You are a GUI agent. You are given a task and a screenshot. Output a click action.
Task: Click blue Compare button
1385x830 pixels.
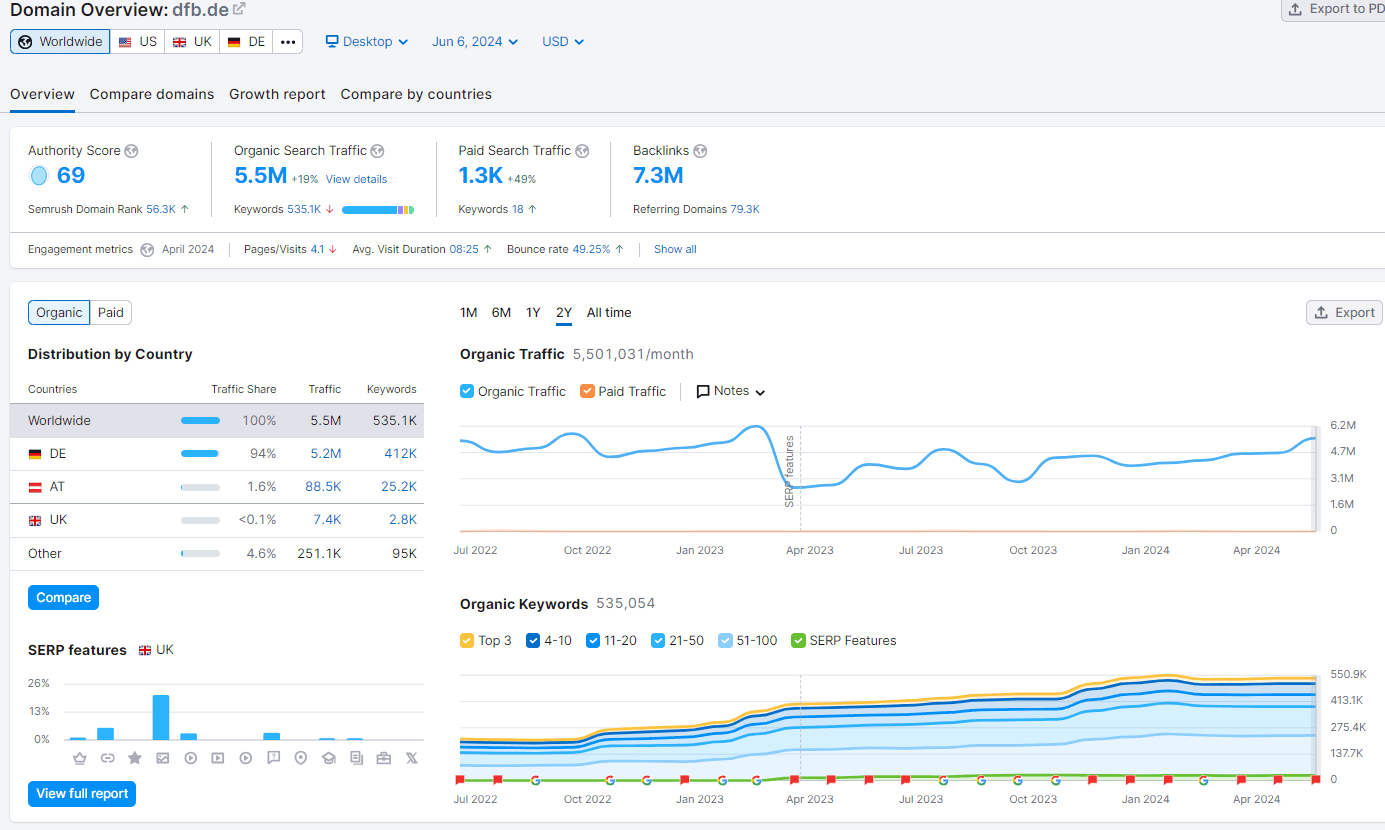pos(63,598)
